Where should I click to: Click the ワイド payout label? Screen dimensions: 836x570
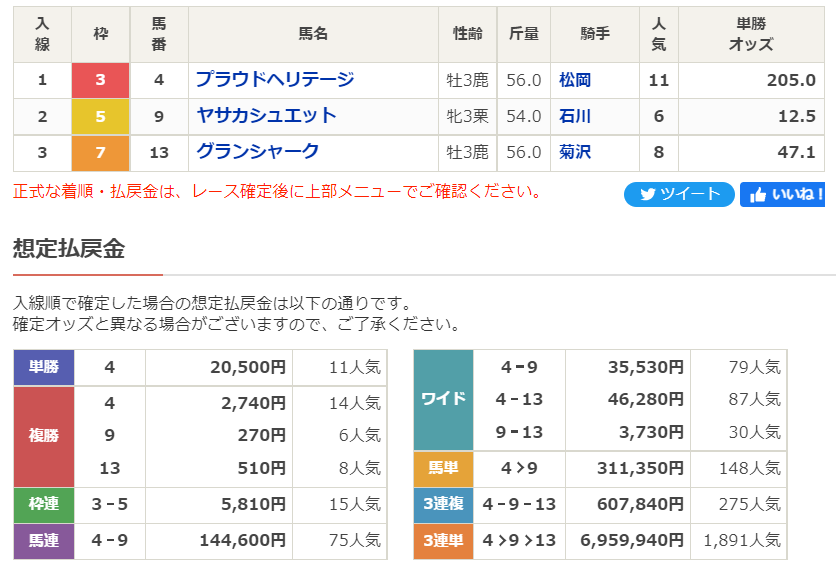pyautogui.click(x=443, y=399)
